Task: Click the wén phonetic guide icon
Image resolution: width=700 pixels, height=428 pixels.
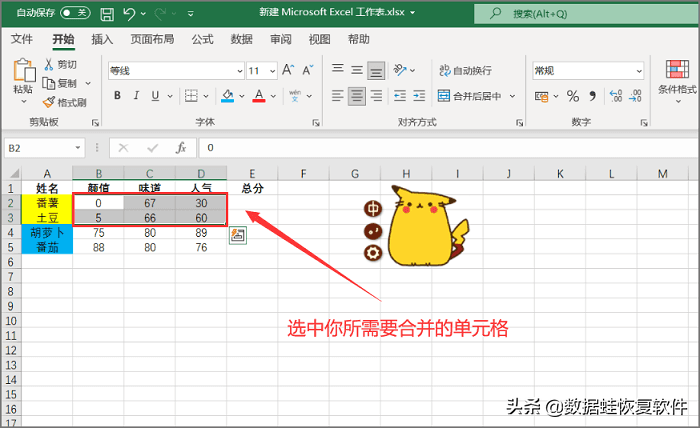Action: [295, 96]
